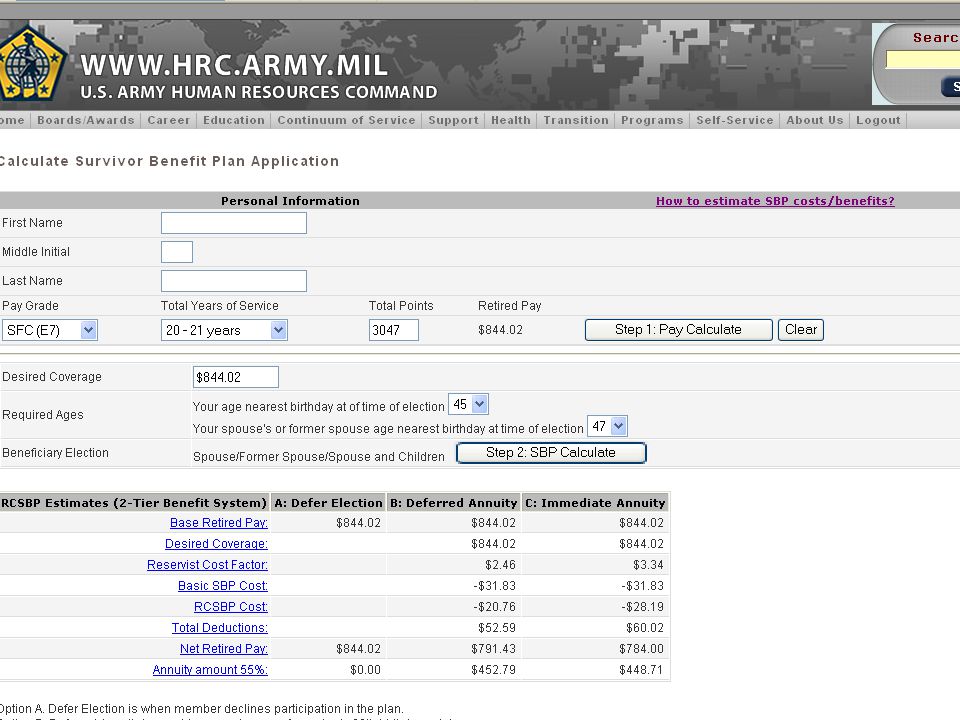960x720 pixels.
Task: Click the $448.71 immediate annuity amount
Action: [641, 670]
